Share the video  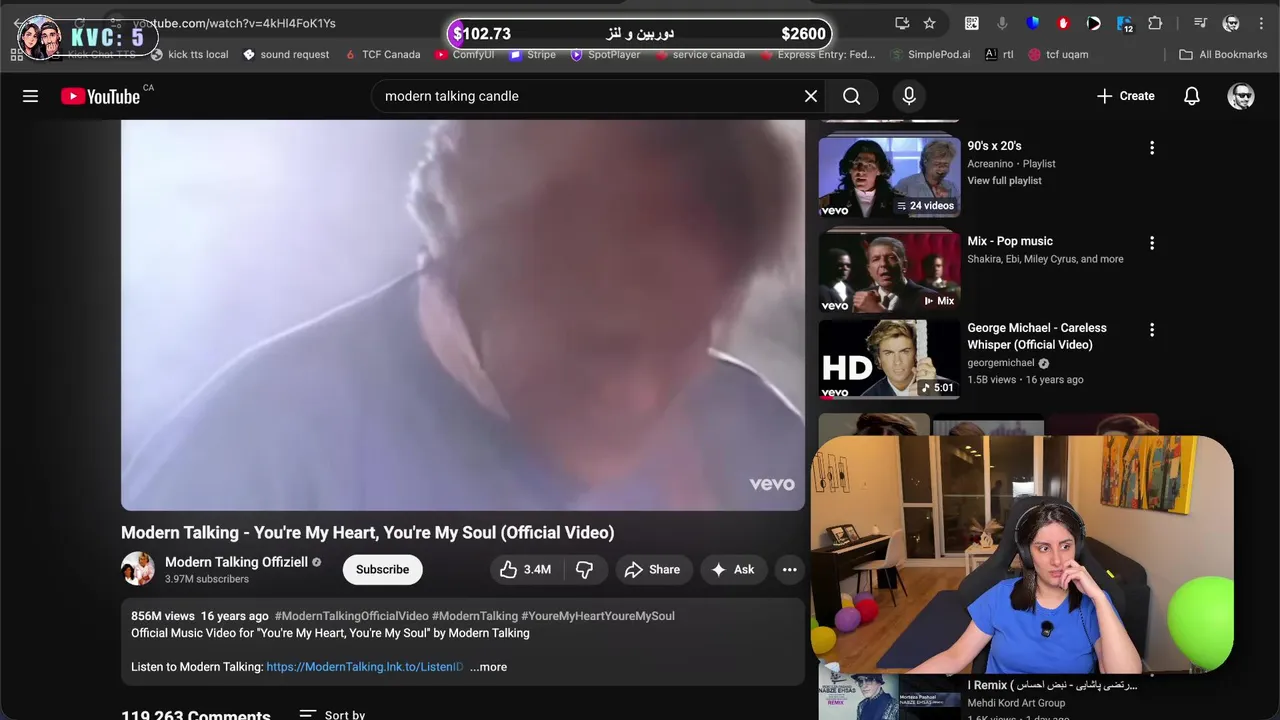tap(652, 570)
